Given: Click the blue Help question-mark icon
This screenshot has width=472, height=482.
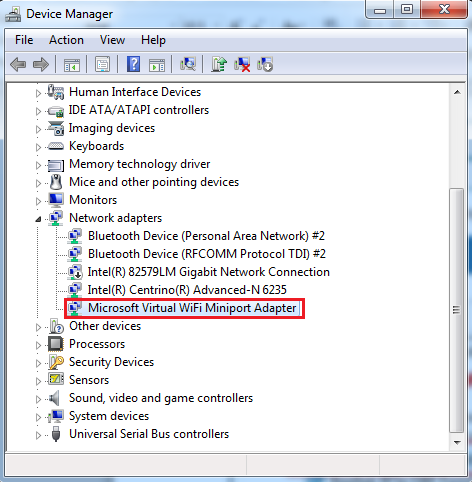Looking at the screenshot, I should [133, 64].
